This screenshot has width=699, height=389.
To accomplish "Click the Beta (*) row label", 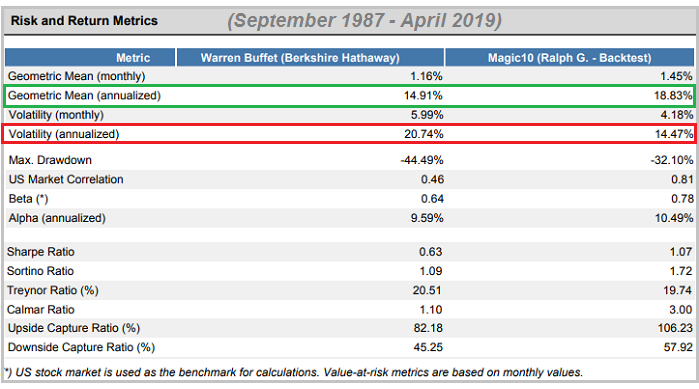I will [x=28, y=199].
